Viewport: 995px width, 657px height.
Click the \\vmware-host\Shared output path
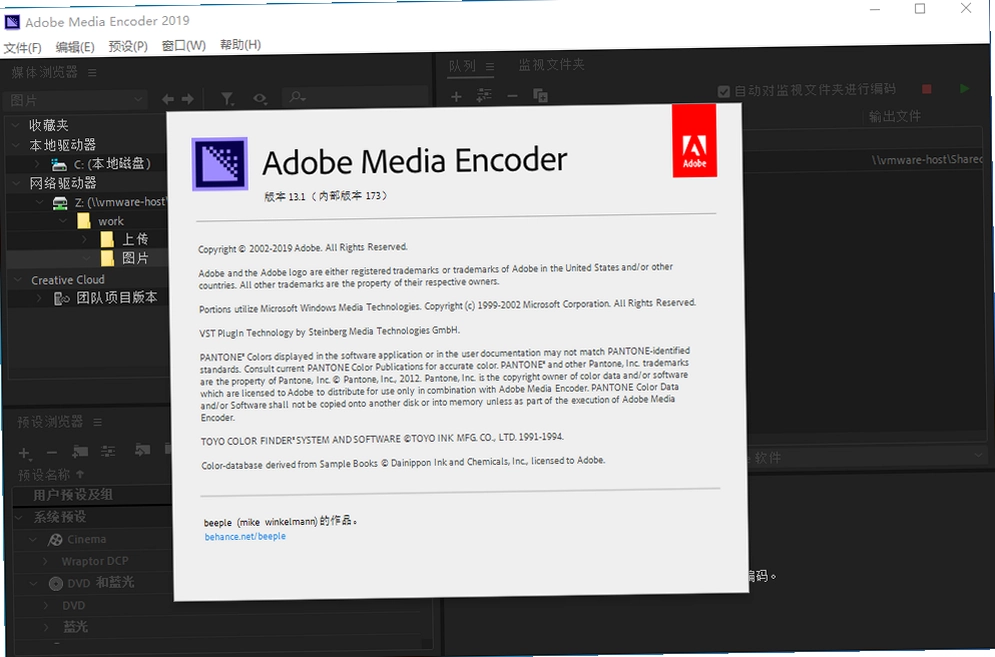[927, 159]
